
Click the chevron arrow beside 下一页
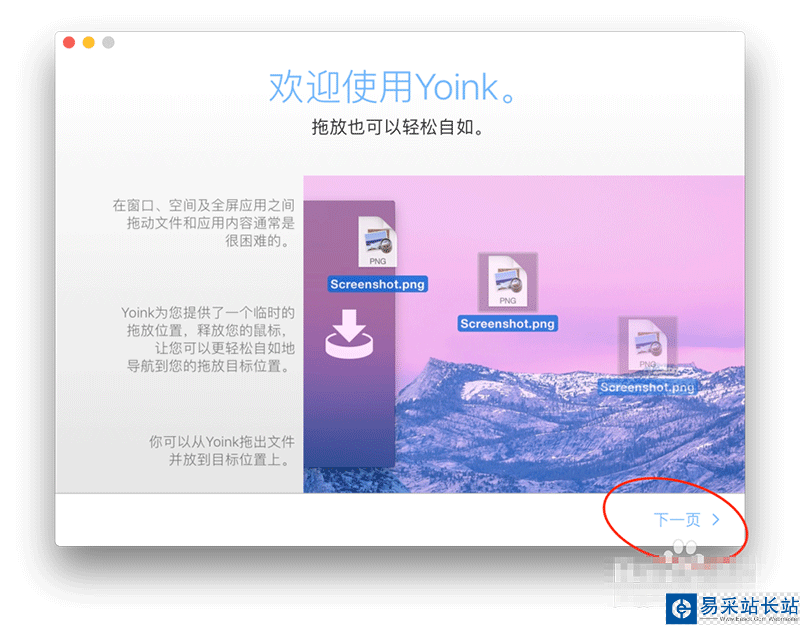click(x=716, y=520)
